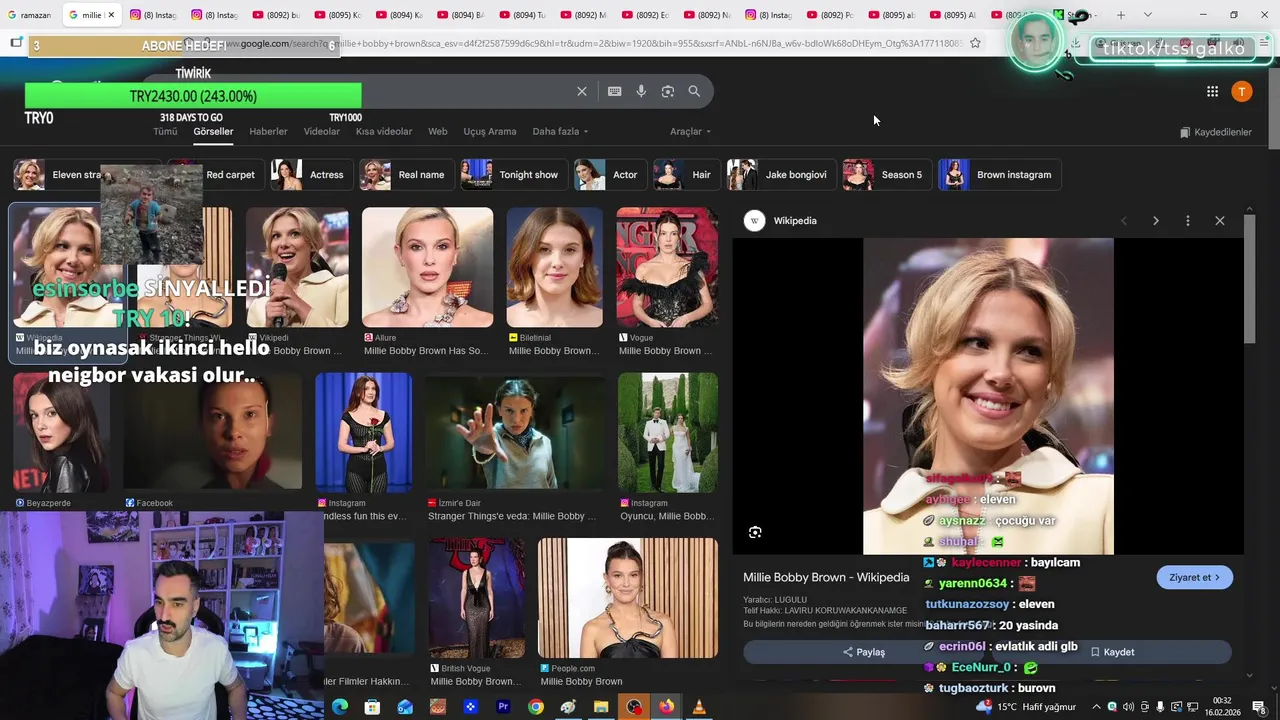1280x720 pixels.
Task: Go to the next image in the preview panel
Action: (x=1156, y=221)
